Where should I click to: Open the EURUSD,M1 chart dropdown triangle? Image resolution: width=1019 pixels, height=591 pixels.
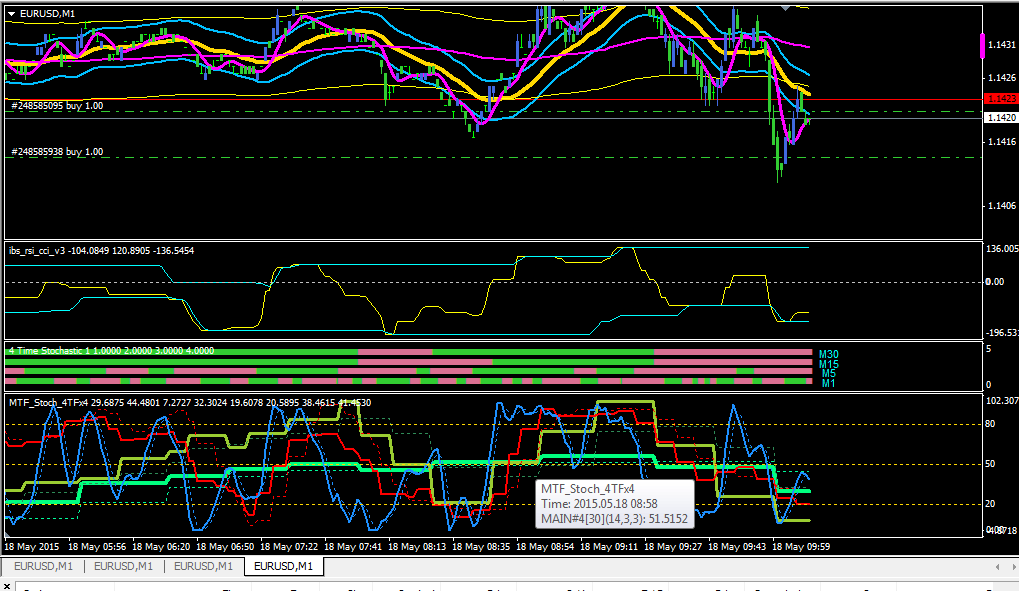11,14
